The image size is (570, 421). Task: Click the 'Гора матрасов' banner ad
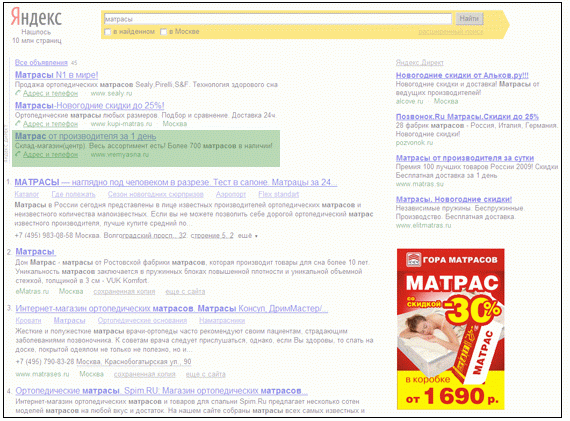click(x=451, y=329)
